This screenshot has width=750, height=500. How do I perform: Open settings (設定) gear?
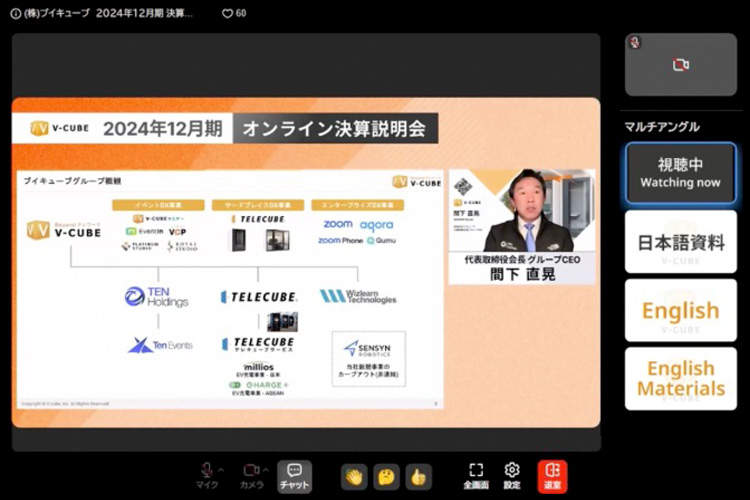[512, 476]
